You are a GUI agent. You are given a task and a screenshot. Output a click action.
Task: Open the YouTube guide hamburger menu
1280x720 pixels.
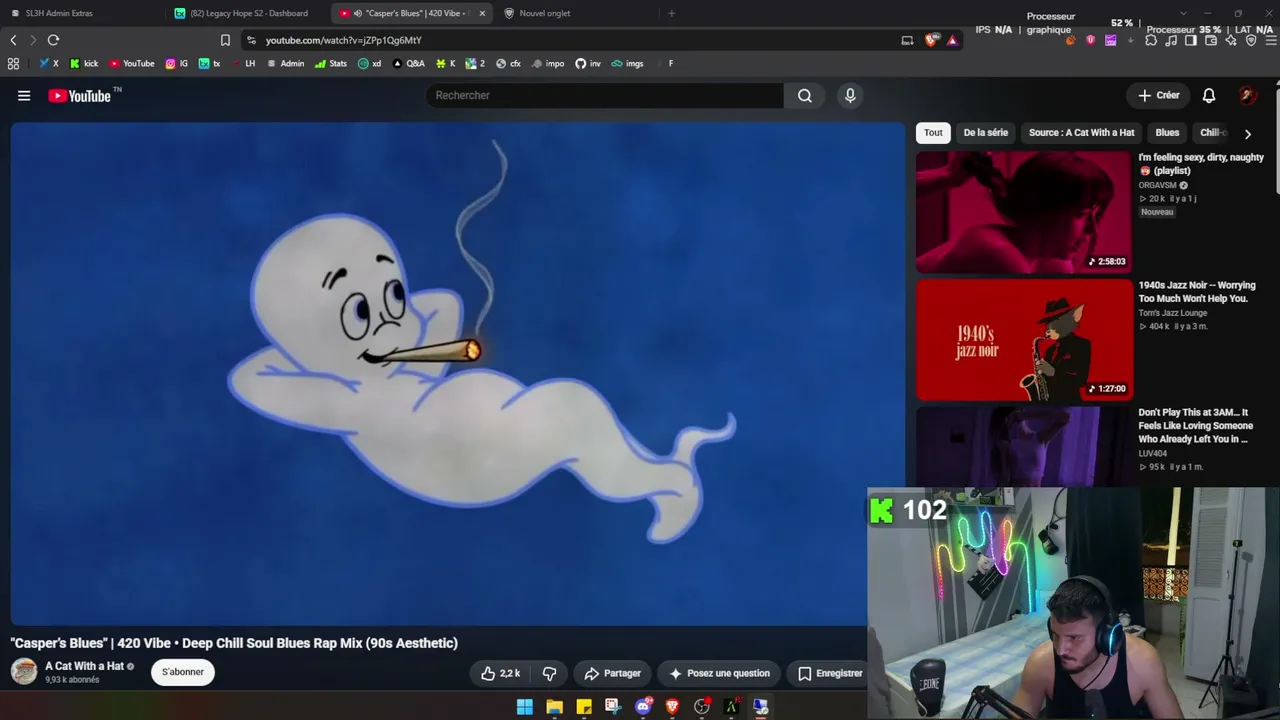24,95
